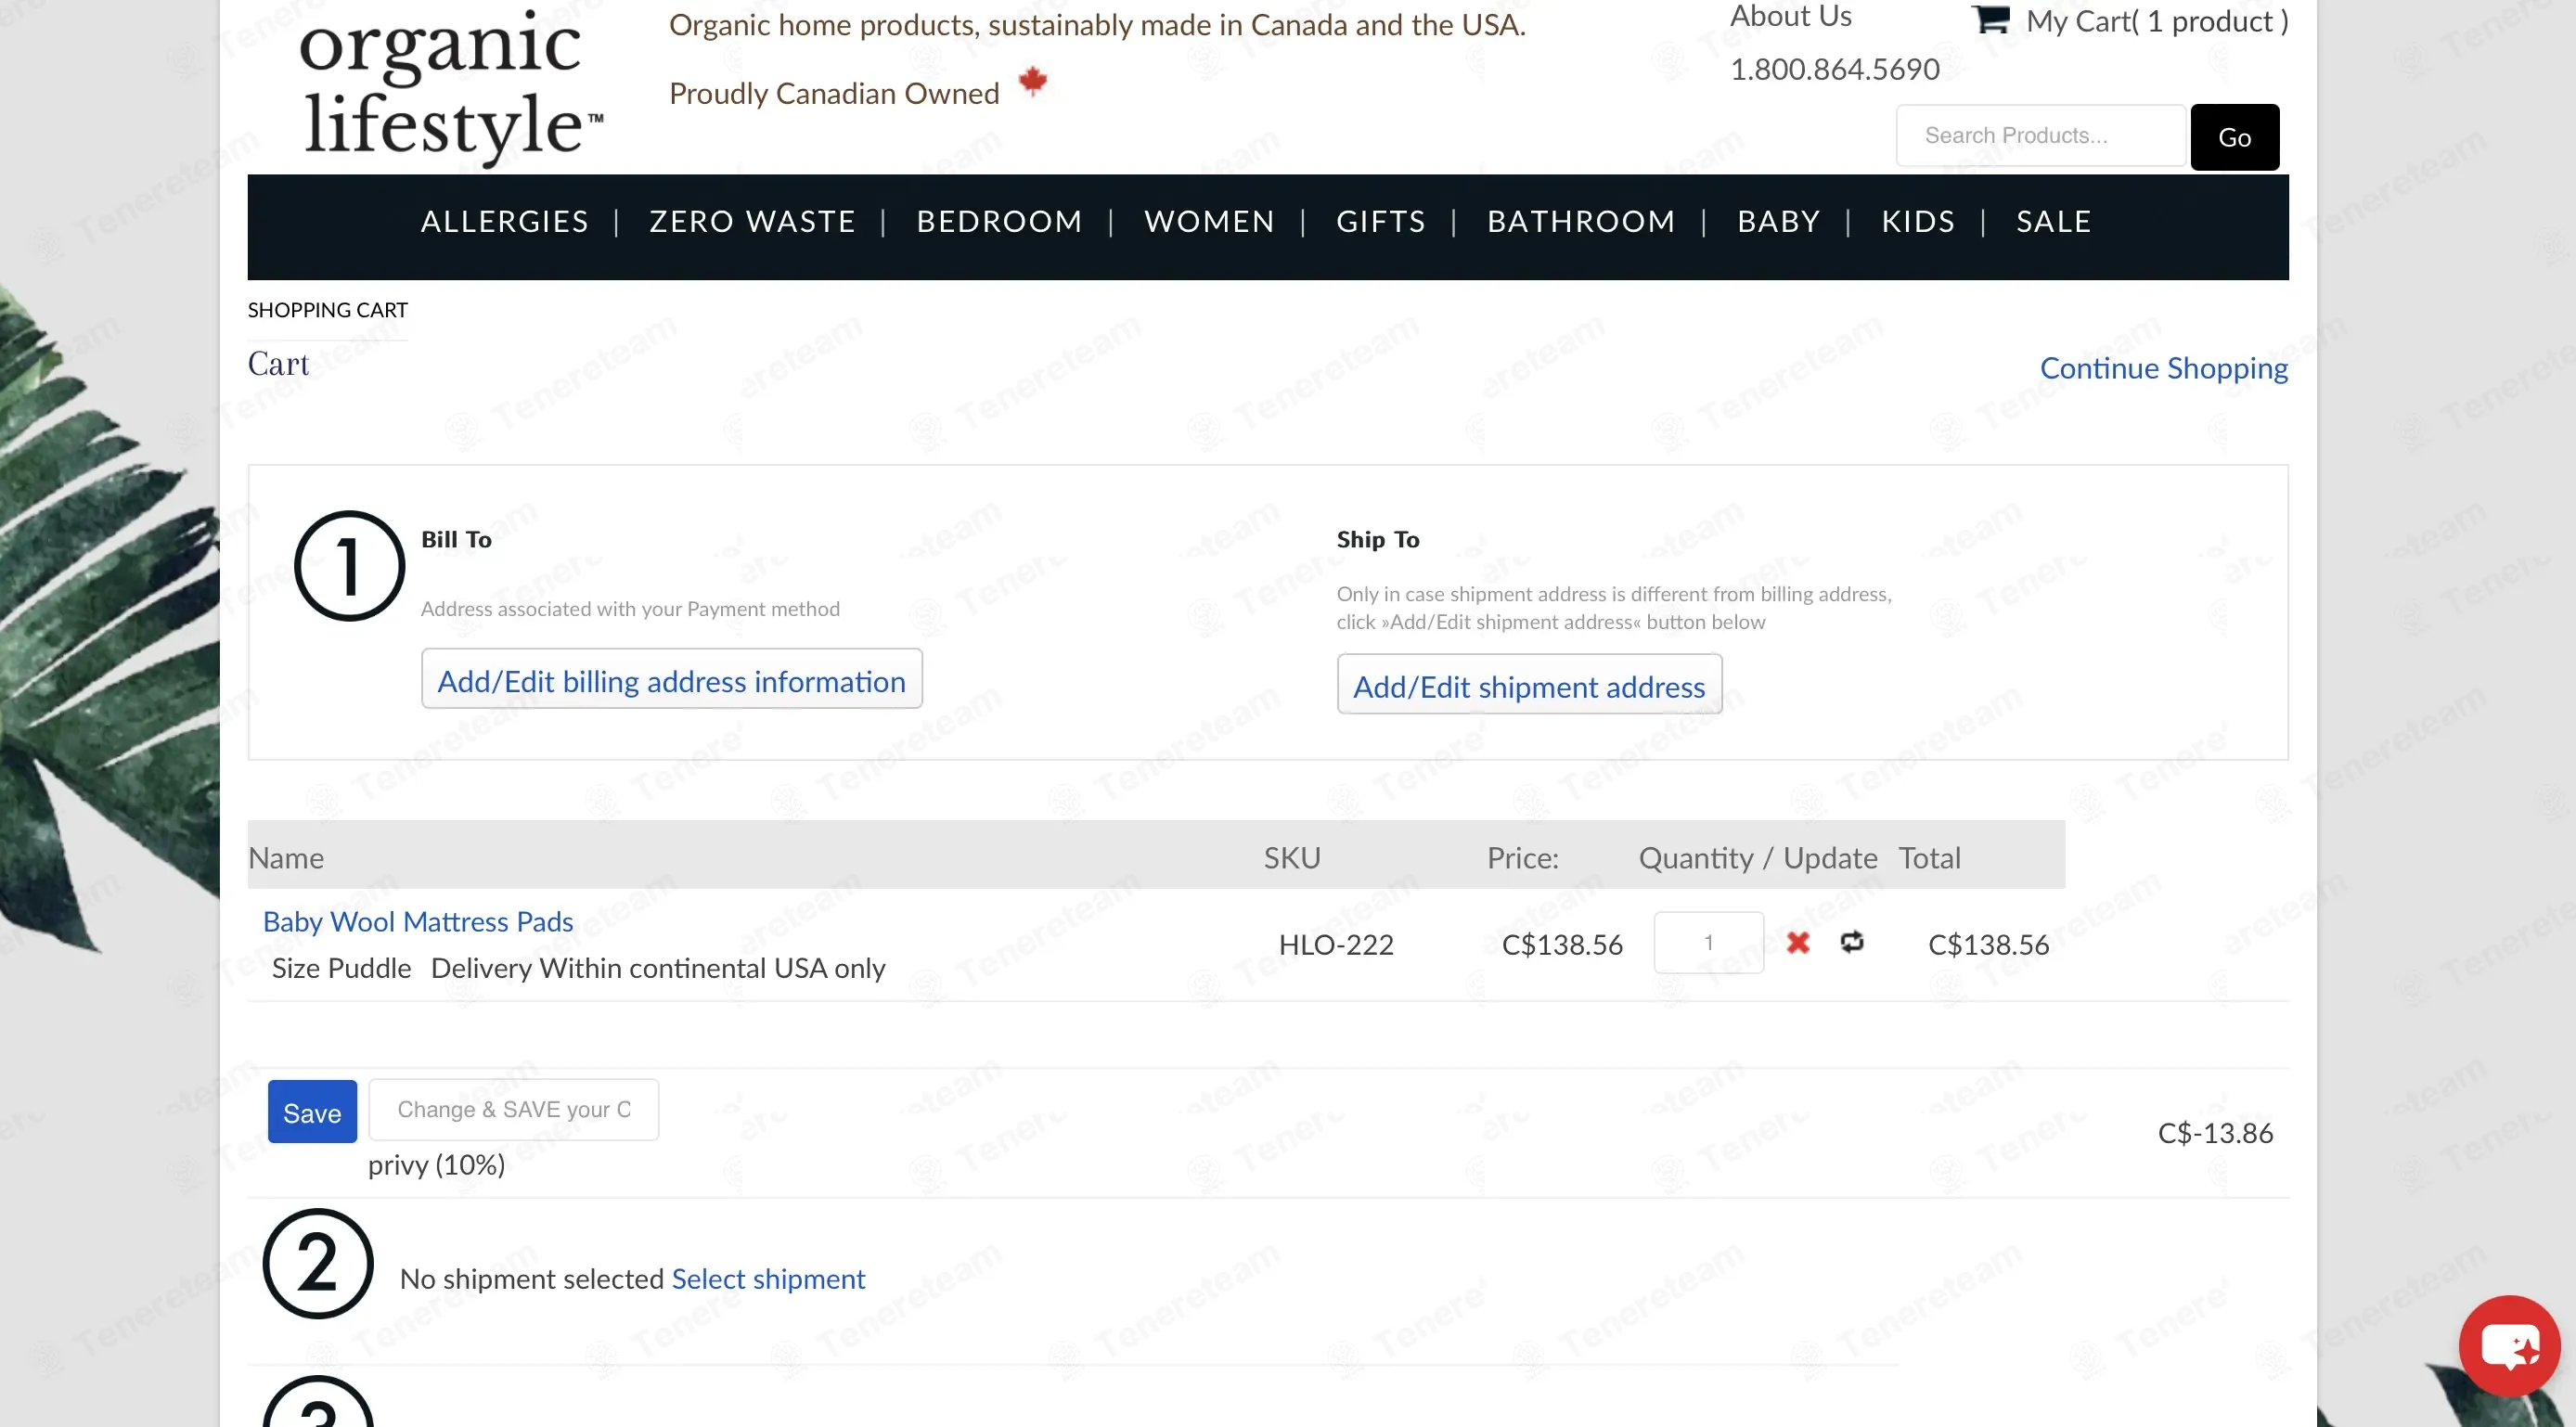Click Select shipment link

coord(768,1279)
